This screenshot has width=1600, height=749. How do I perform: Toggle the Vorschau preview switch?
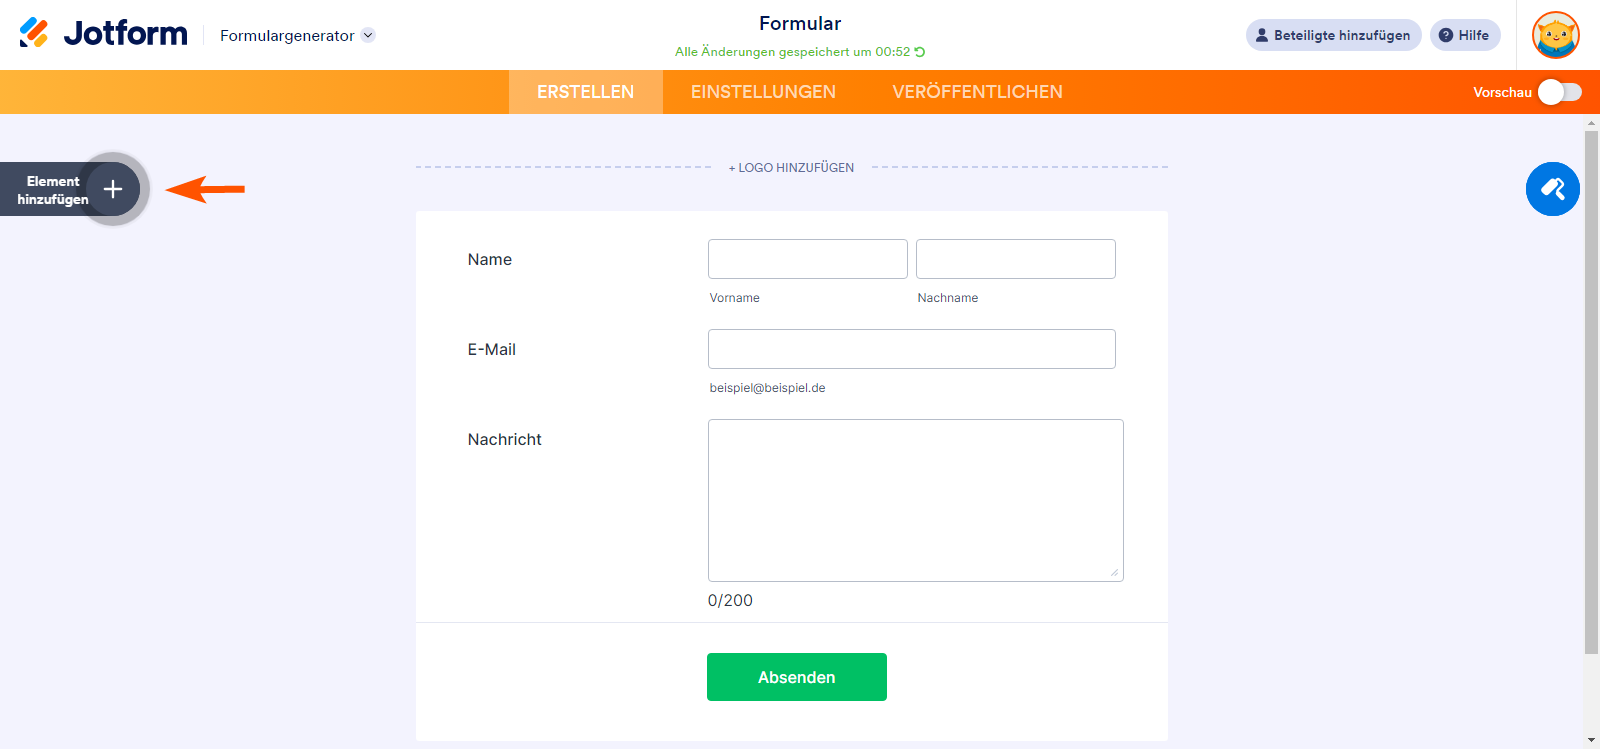tap(1559, 92)
